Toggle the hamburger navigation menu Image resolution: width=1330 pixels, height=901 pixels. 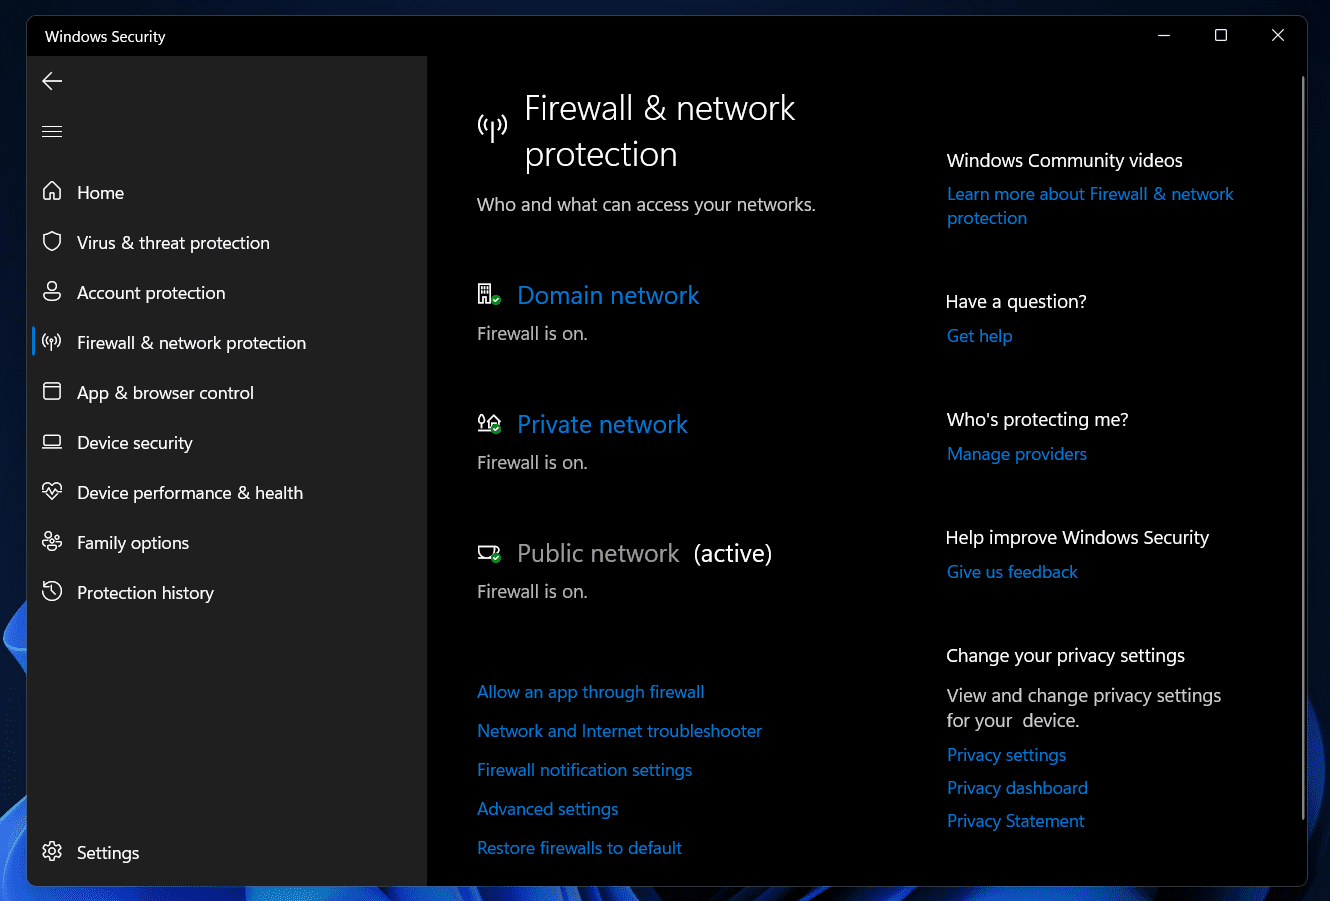[x=52, y=131]
